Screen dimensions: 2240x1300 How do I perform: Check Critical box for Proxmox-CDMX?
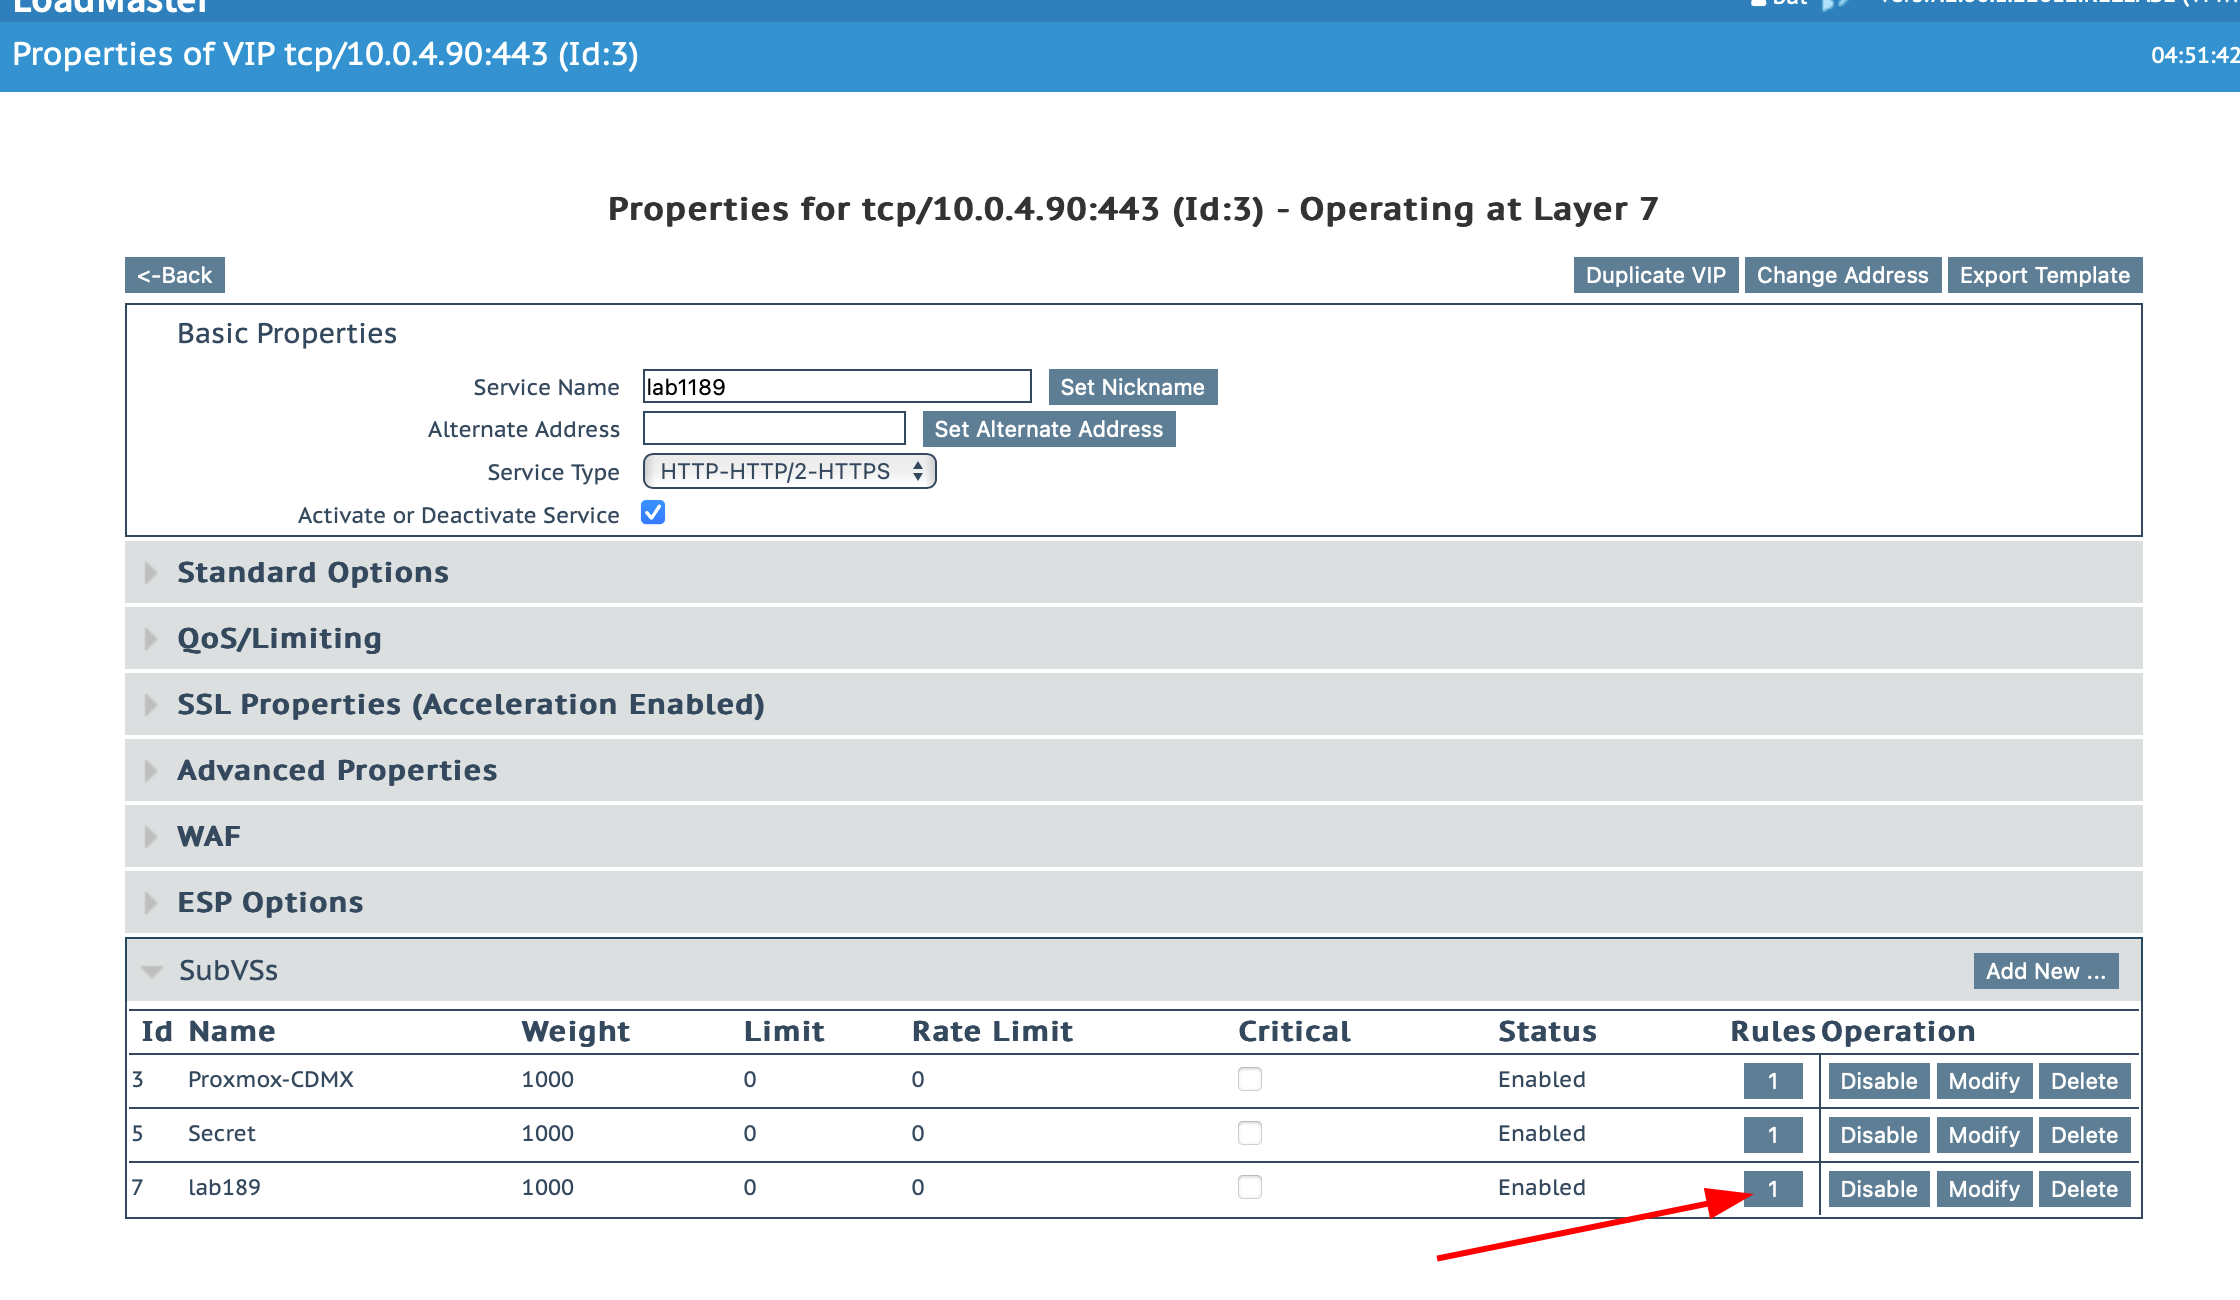point(1249,1079)
